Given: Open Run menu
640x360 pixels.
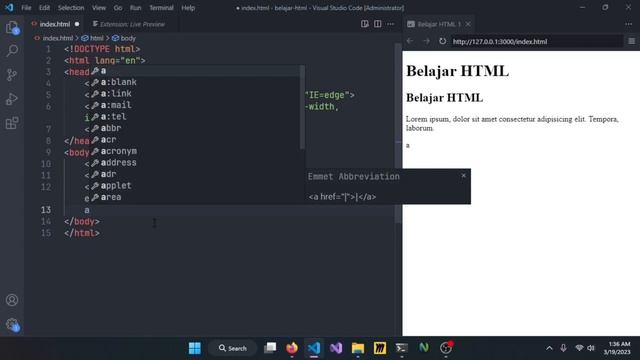Looking at the screenshot, I should (x=136, y=8).
